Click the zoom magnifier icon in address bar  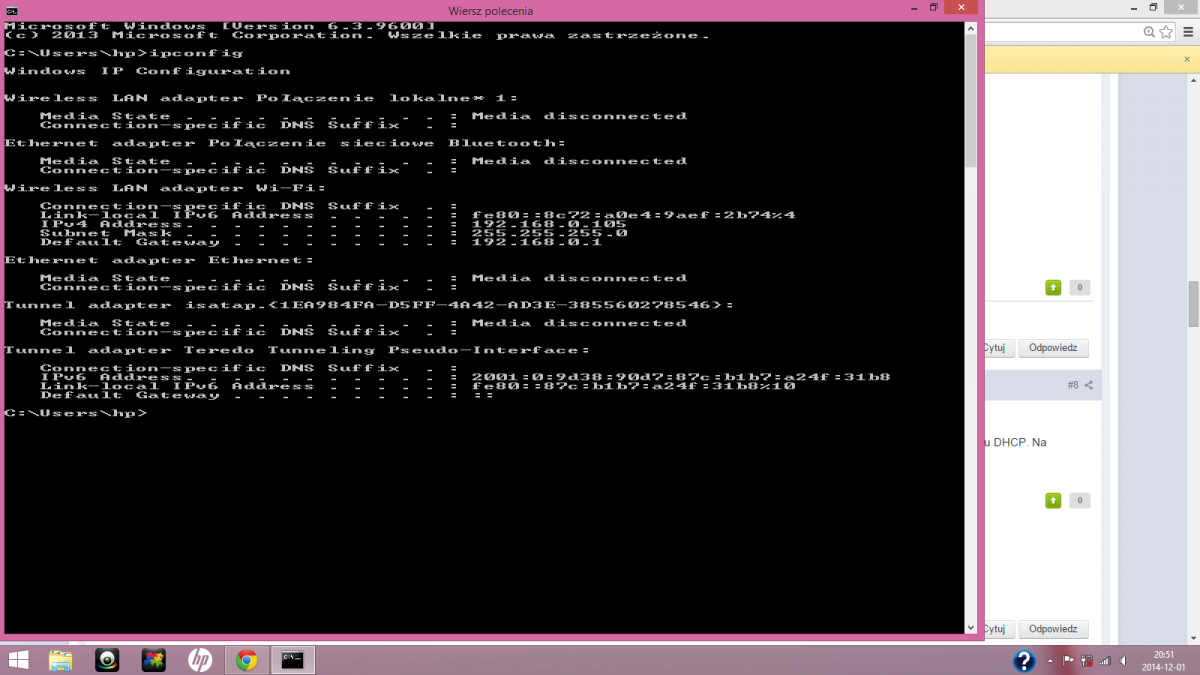pyautogui.click(x=1149, y=32)
